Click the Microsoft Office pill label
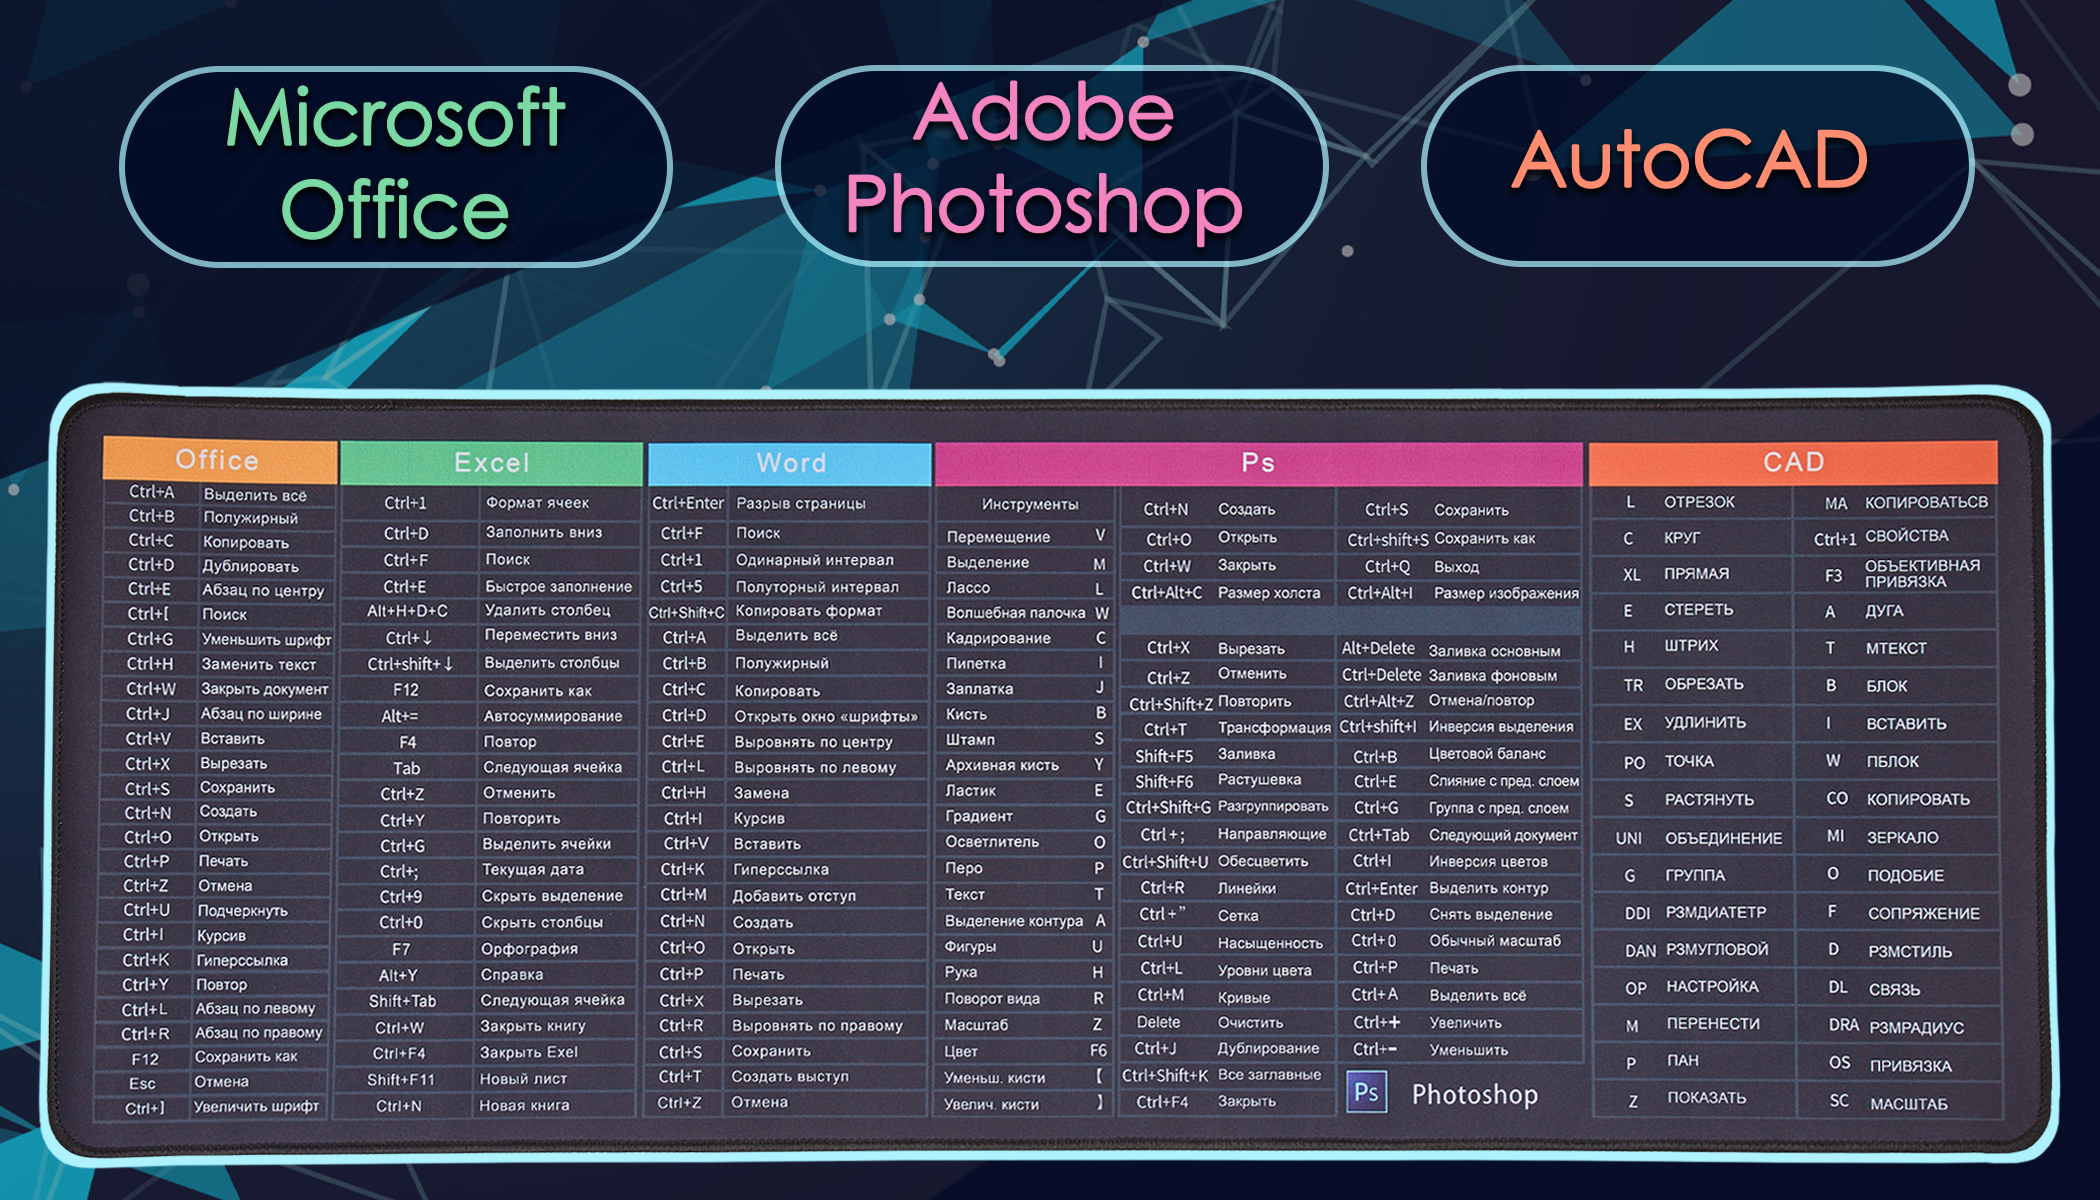The height and width of the screenshot is (1200, 2100). (396, 165)
